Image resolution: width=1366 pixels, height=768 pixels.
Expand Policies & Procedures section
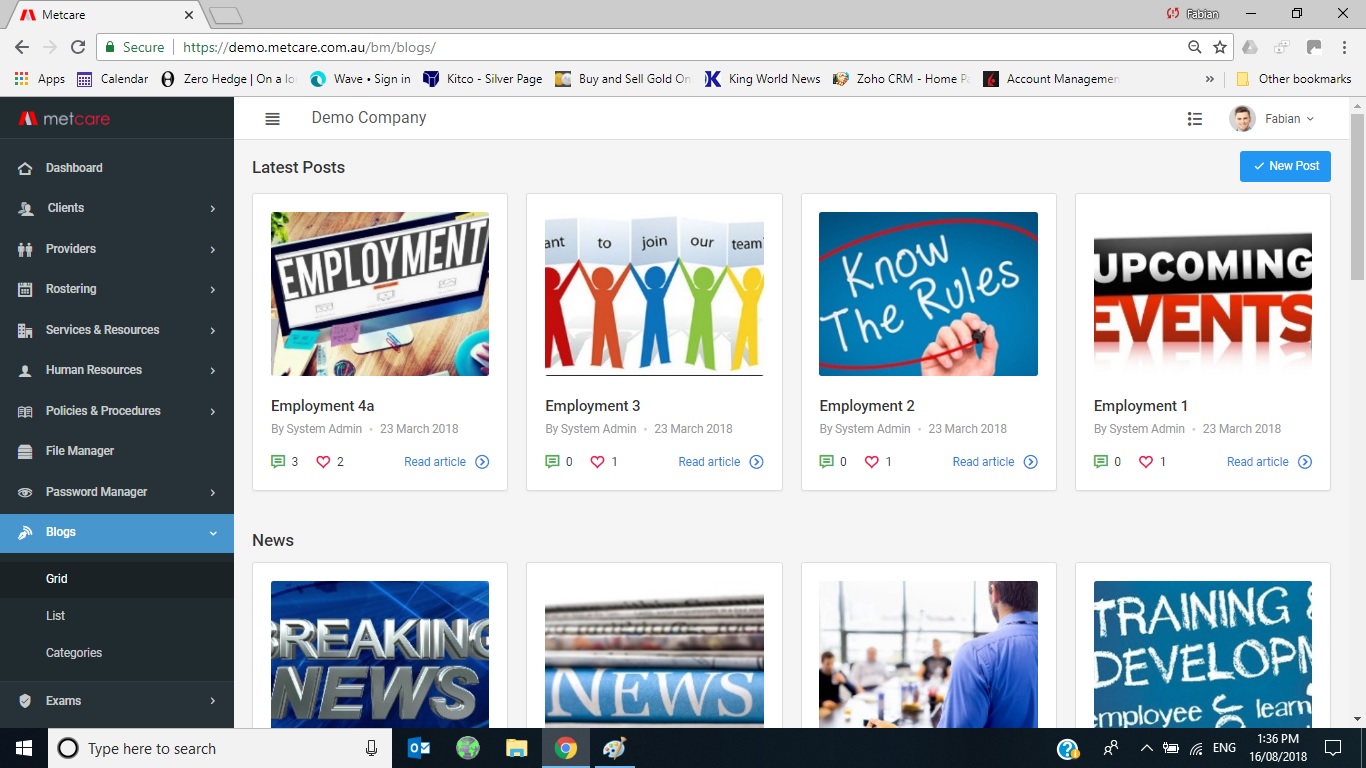117,411
